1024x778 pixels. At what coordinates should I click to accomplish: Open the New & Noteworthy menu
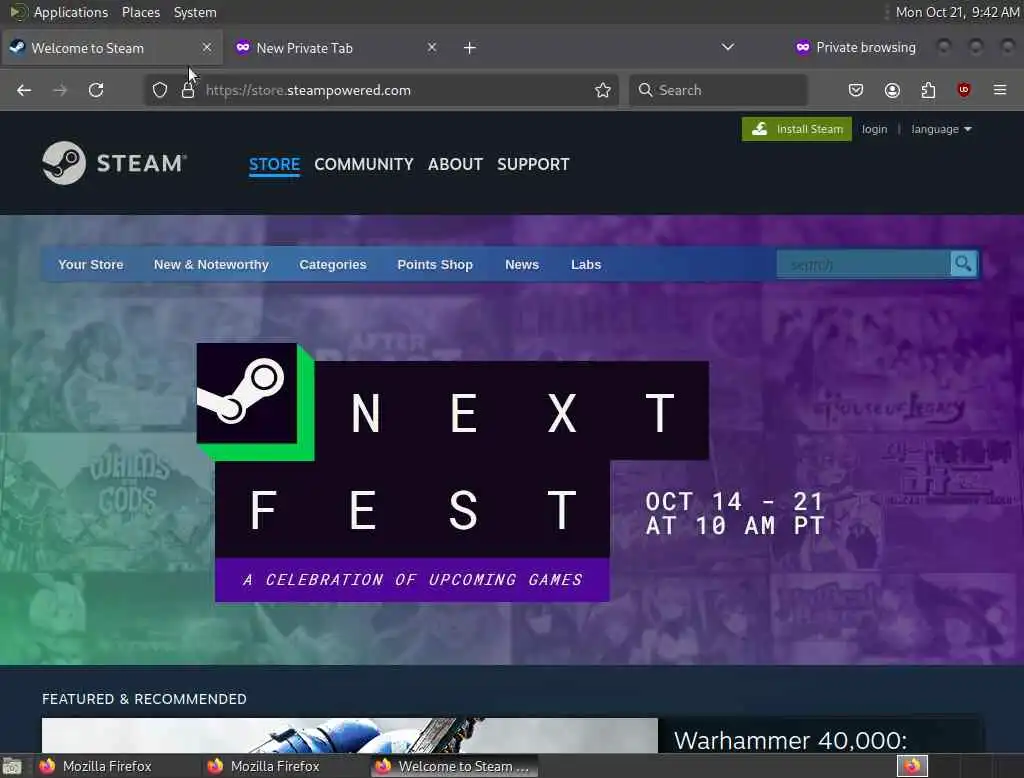pos(212,265)
